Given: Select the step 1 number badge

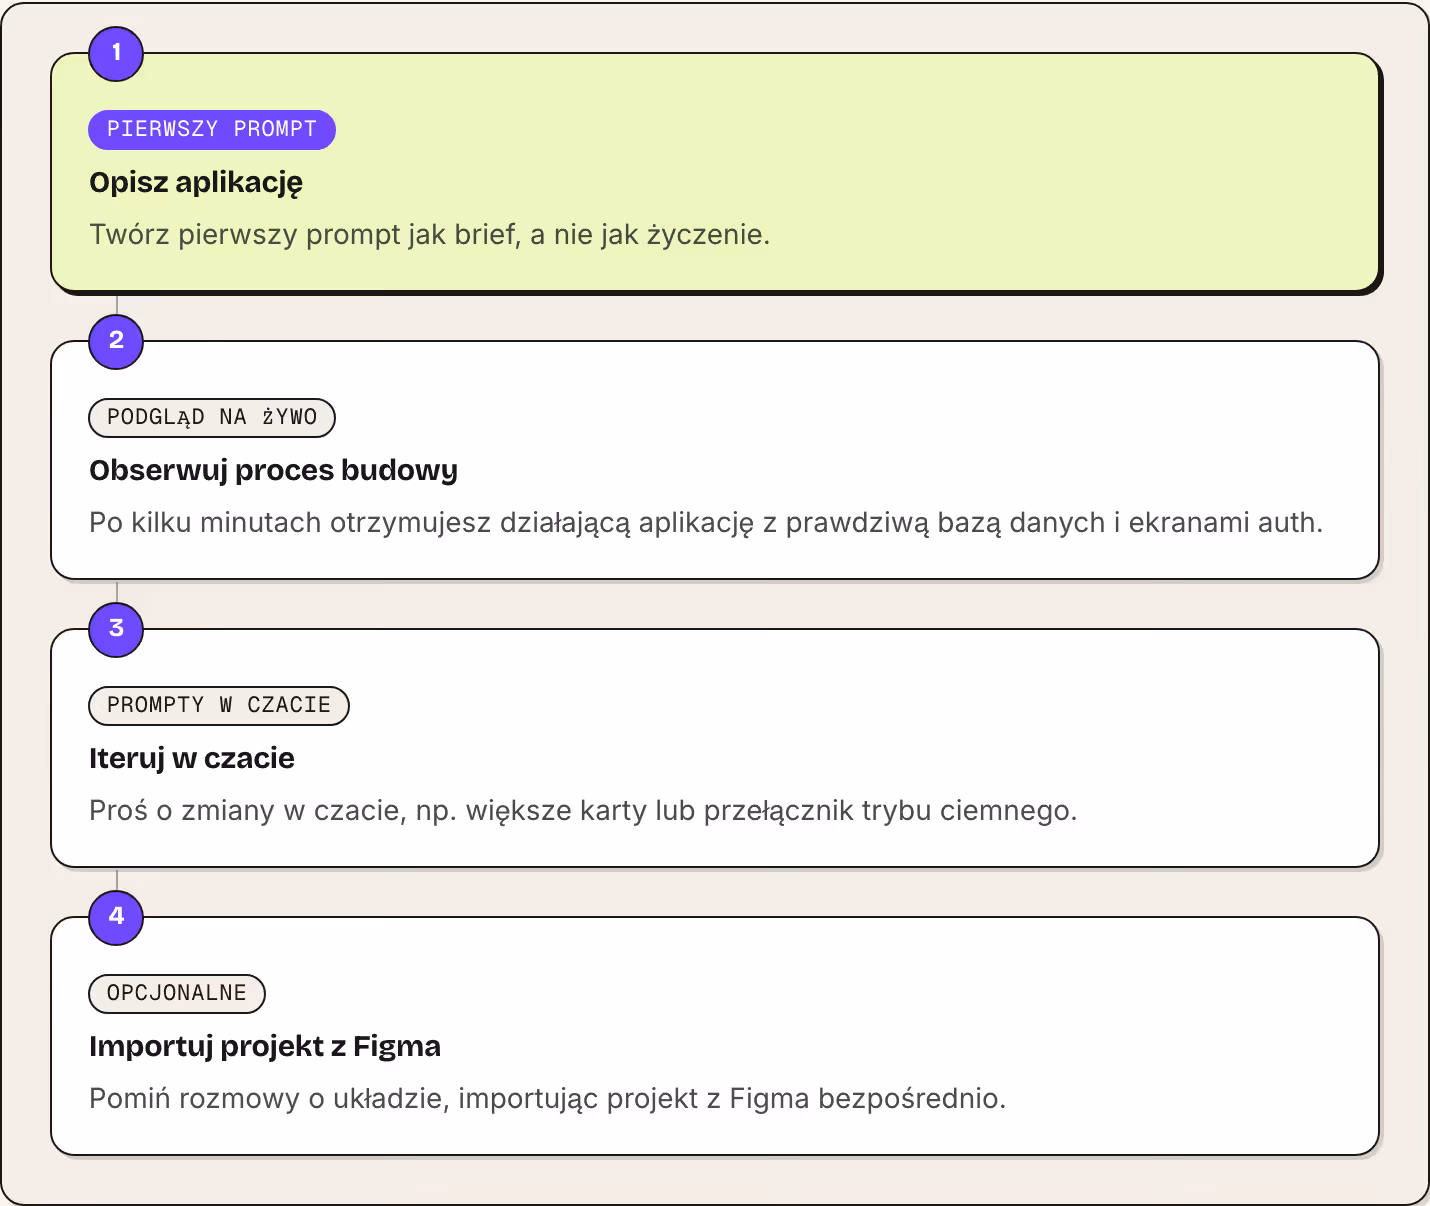Looking at the screenshot, I should [x=116, y=53].
